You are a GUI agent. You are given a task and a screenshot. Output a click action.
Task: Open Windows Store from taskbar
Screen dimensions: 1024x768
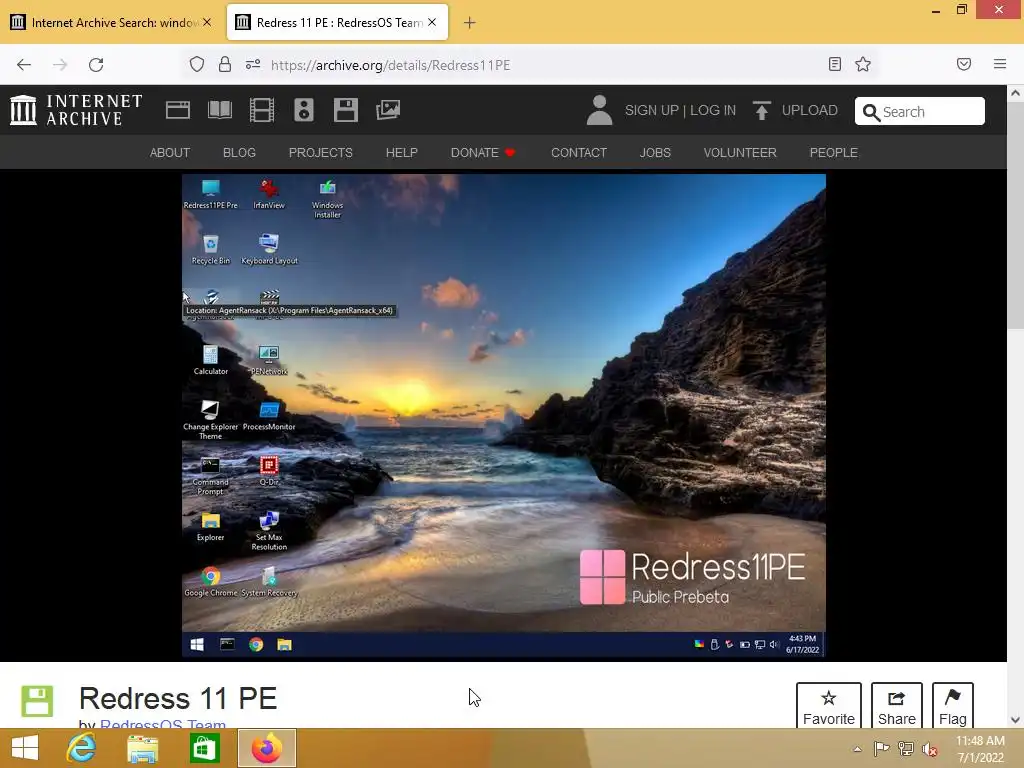coord(204,748)
